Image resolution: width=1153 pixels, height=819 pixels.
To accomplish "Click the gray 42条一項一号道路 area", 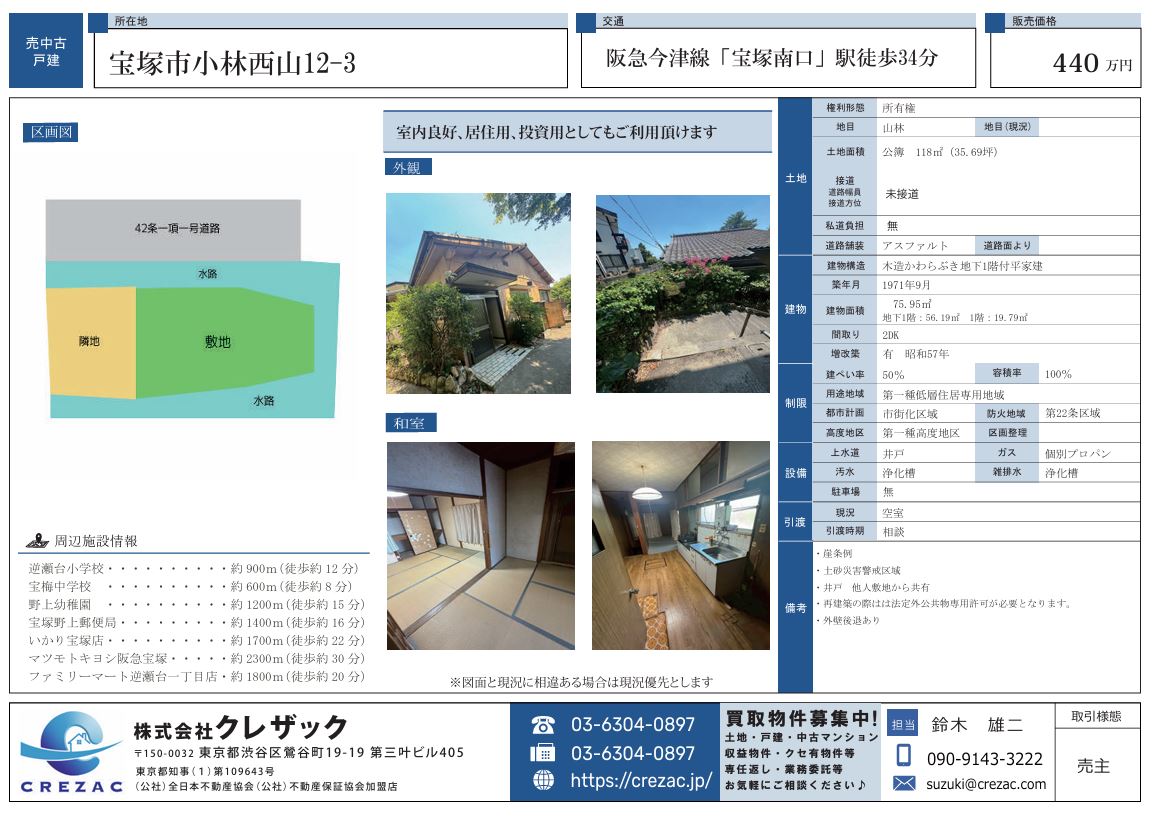I will [172, 229].
